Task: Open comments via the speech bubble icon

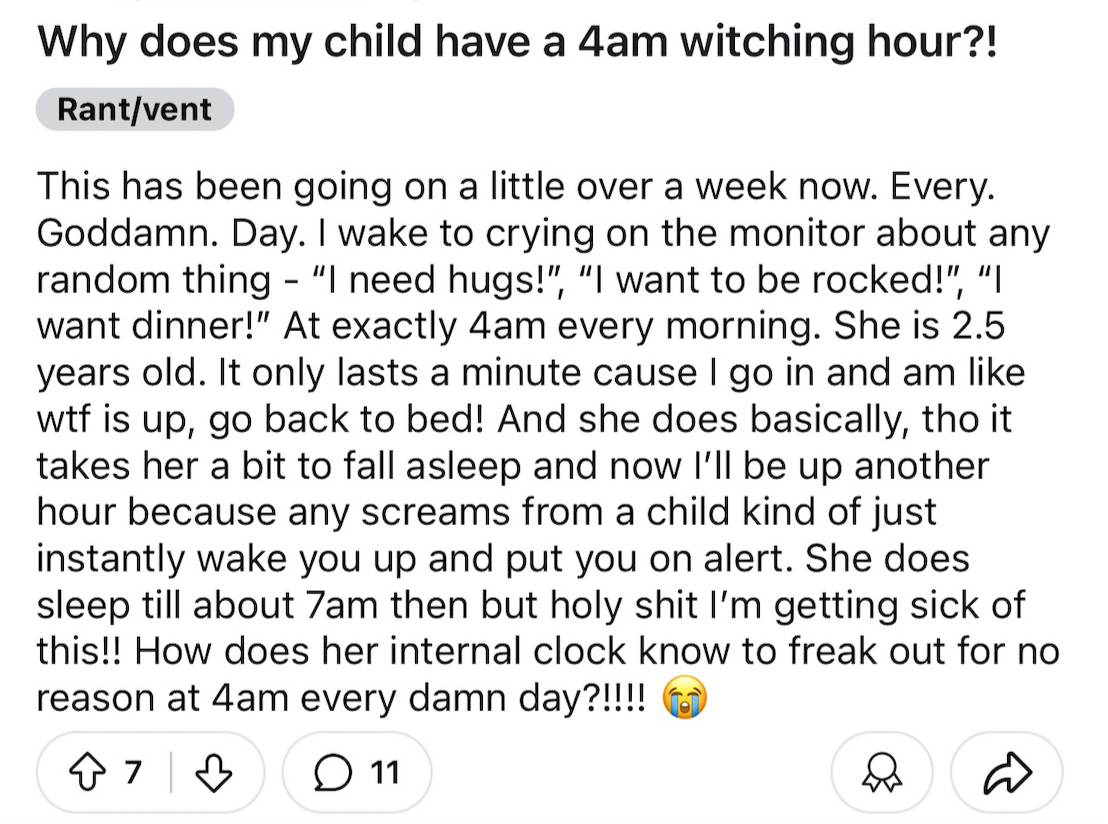Action: [333, 772]
